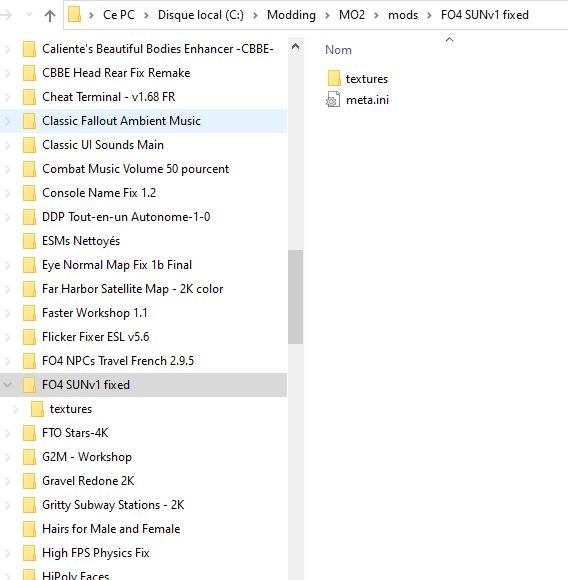Expand FTO Stars-4K tree node
The height and width of the screenshot is (580, 568).
(7, 433)
